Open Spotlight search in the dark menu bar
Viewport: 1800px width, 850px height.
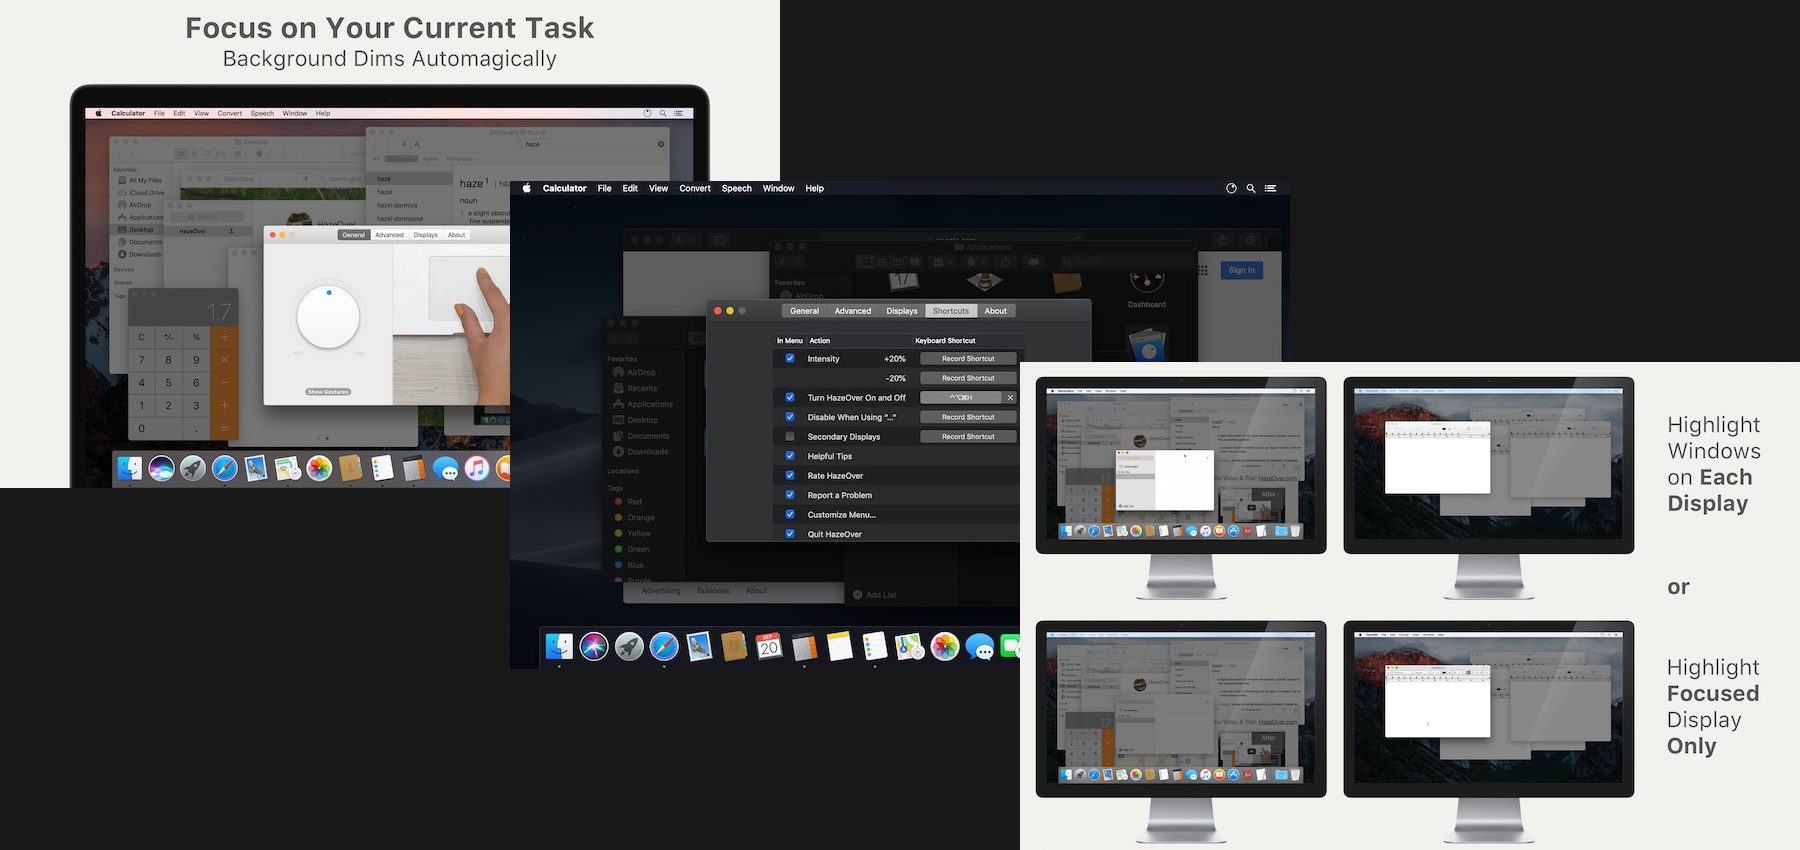click(1250, 188)
